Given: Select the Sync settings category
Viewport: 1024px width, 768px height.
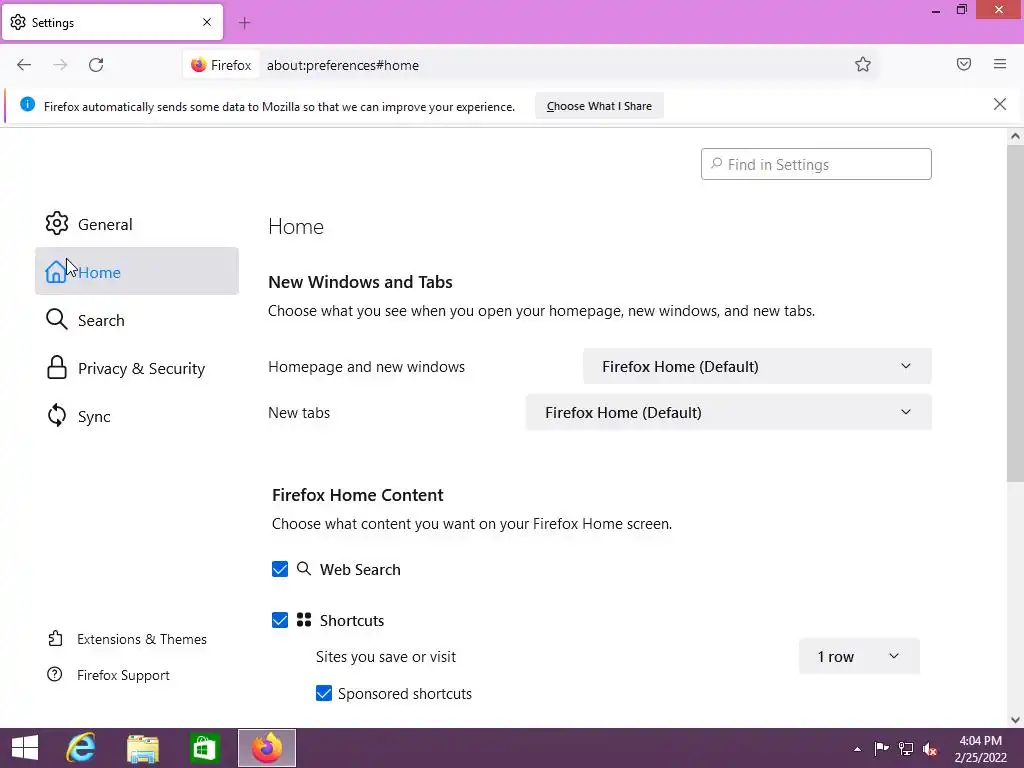Looking at the screenshot, I should (136, 416).
